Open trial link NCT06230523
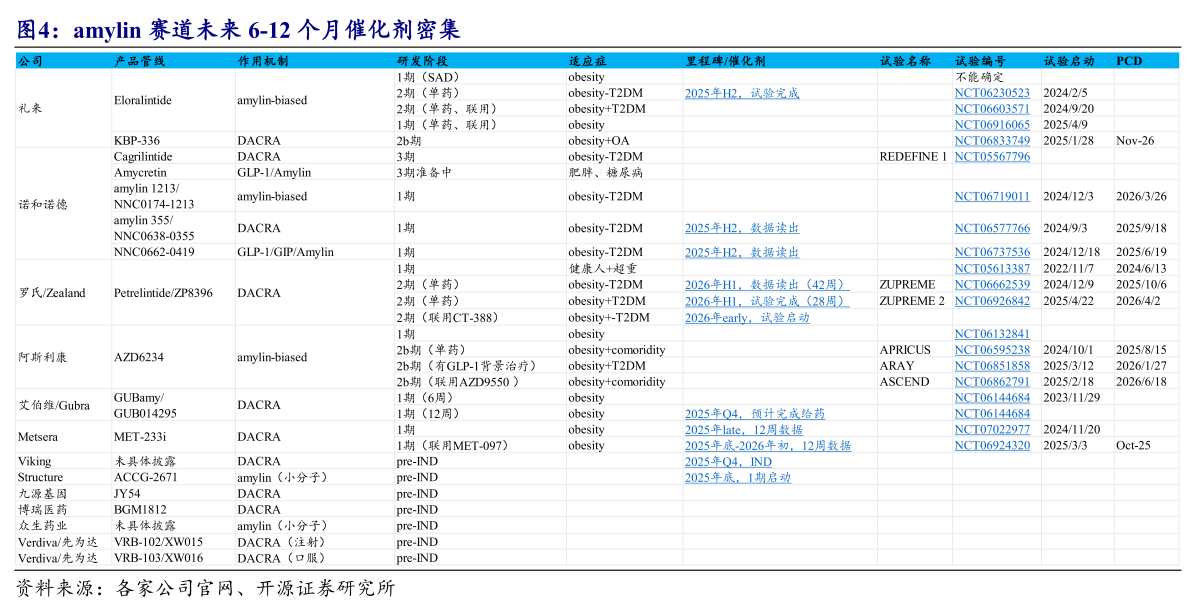 click(x=992, y=93)
